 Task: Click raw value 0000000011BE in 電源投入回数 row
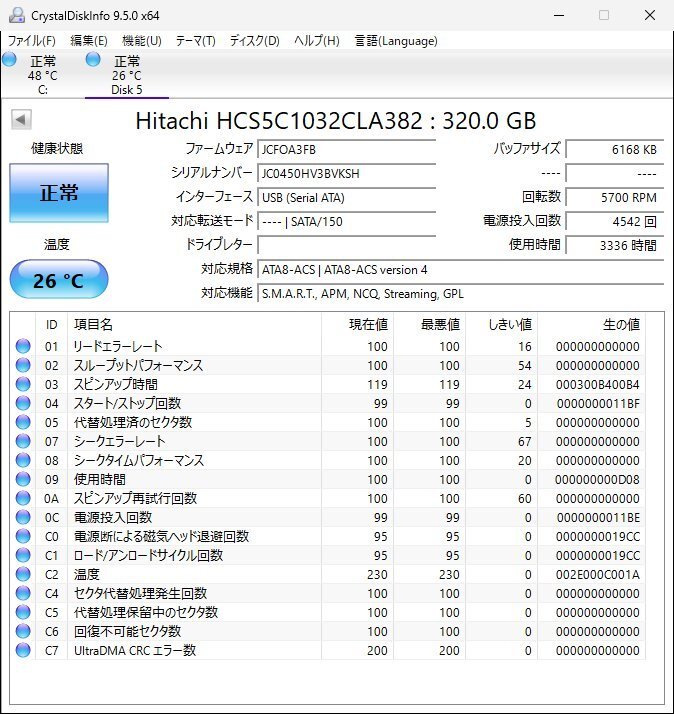tap(598, 518)
